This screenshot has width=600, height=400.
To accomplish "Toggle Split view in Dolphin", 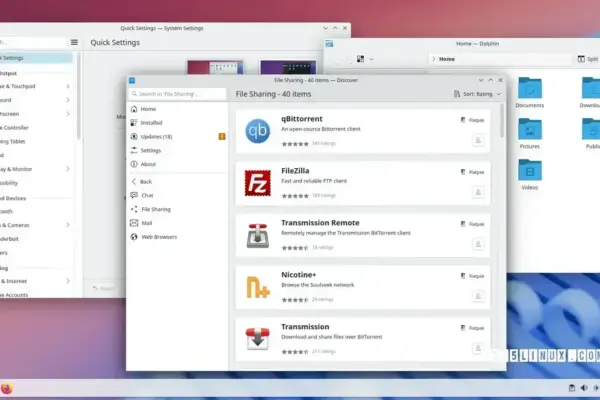I will click(x=587, y=59).
